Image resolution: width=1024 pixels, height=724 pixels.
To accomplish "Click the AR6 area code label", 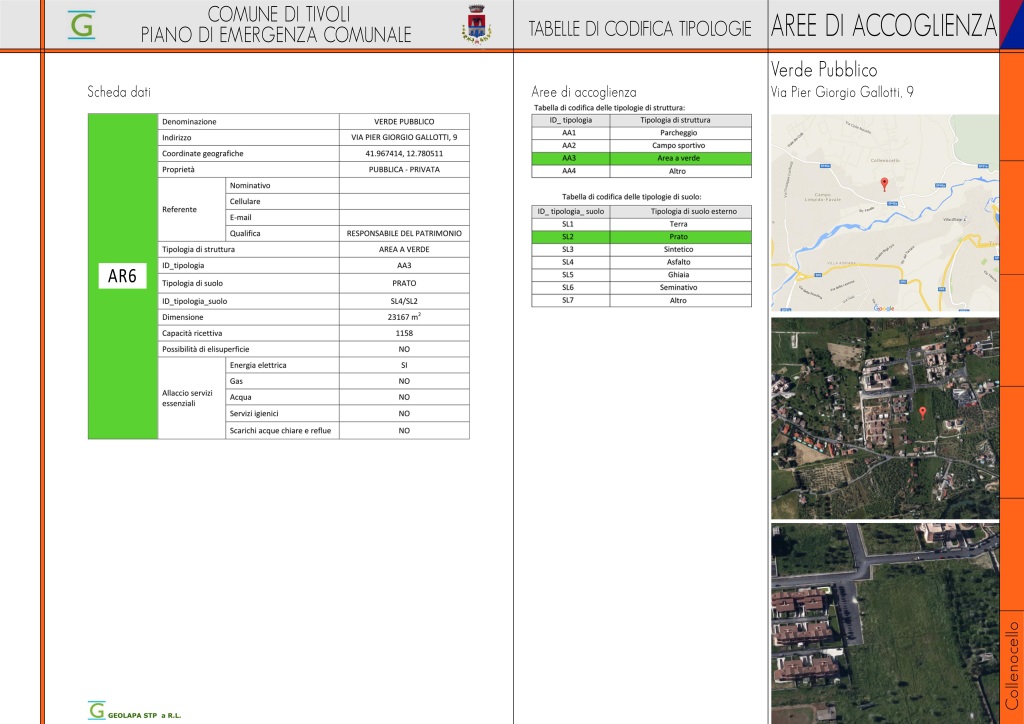I will pyautogui.click(x=122, y=276).
